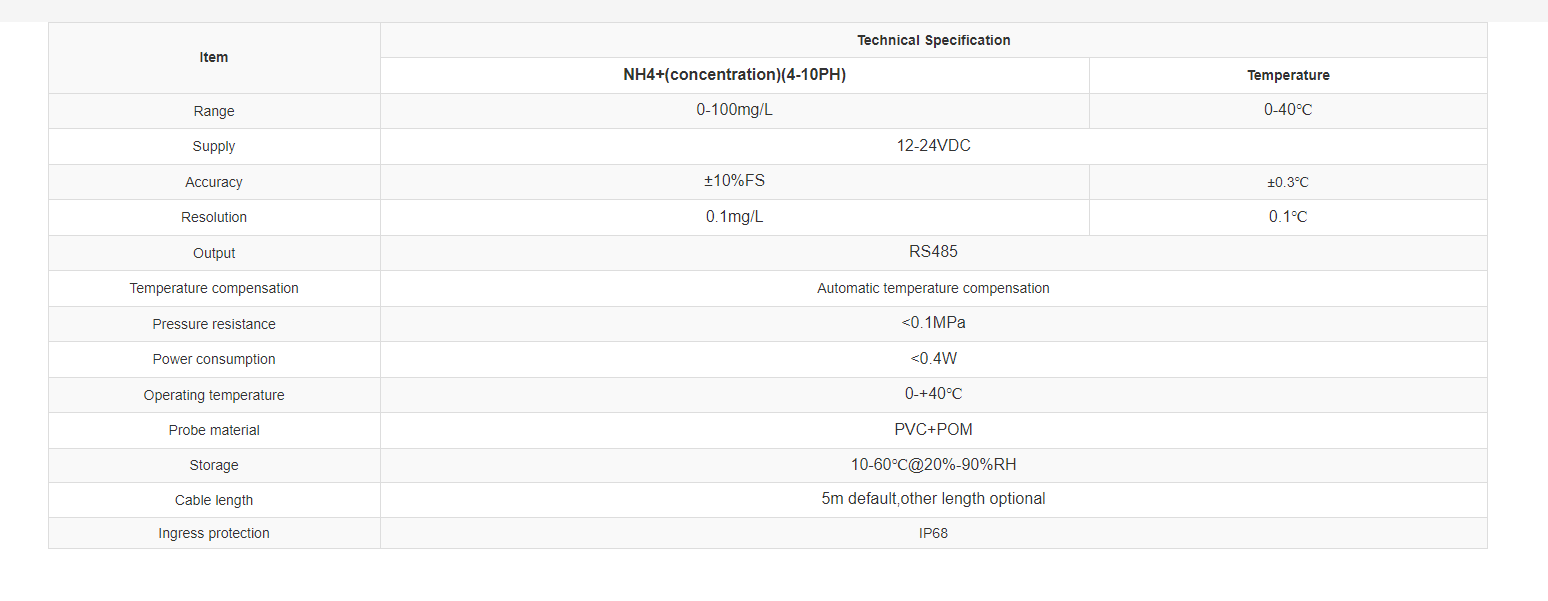Viewport: 1548px width, 601px height.
Task: Select the 'RS485' output value
Action: 933,252
